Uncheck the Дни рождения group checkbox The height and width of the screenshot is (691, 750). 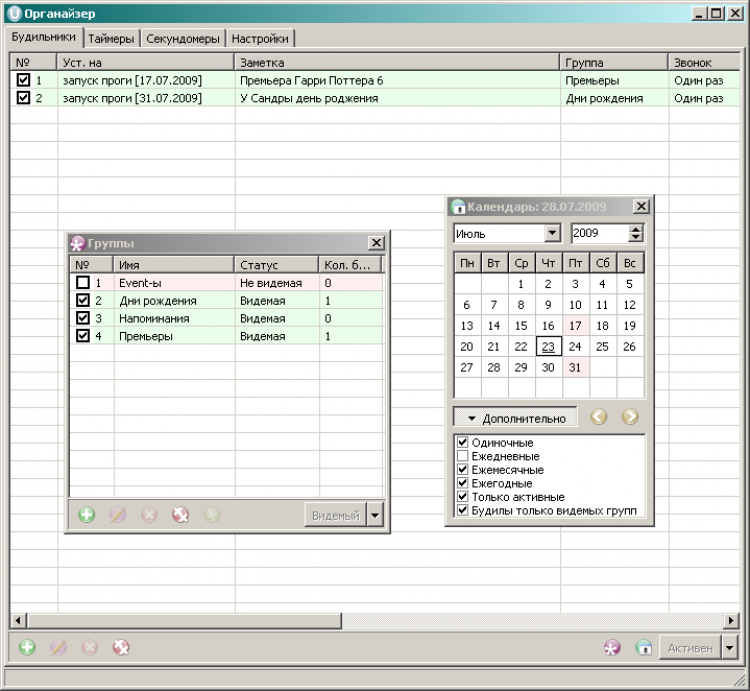tap(83, 300)
